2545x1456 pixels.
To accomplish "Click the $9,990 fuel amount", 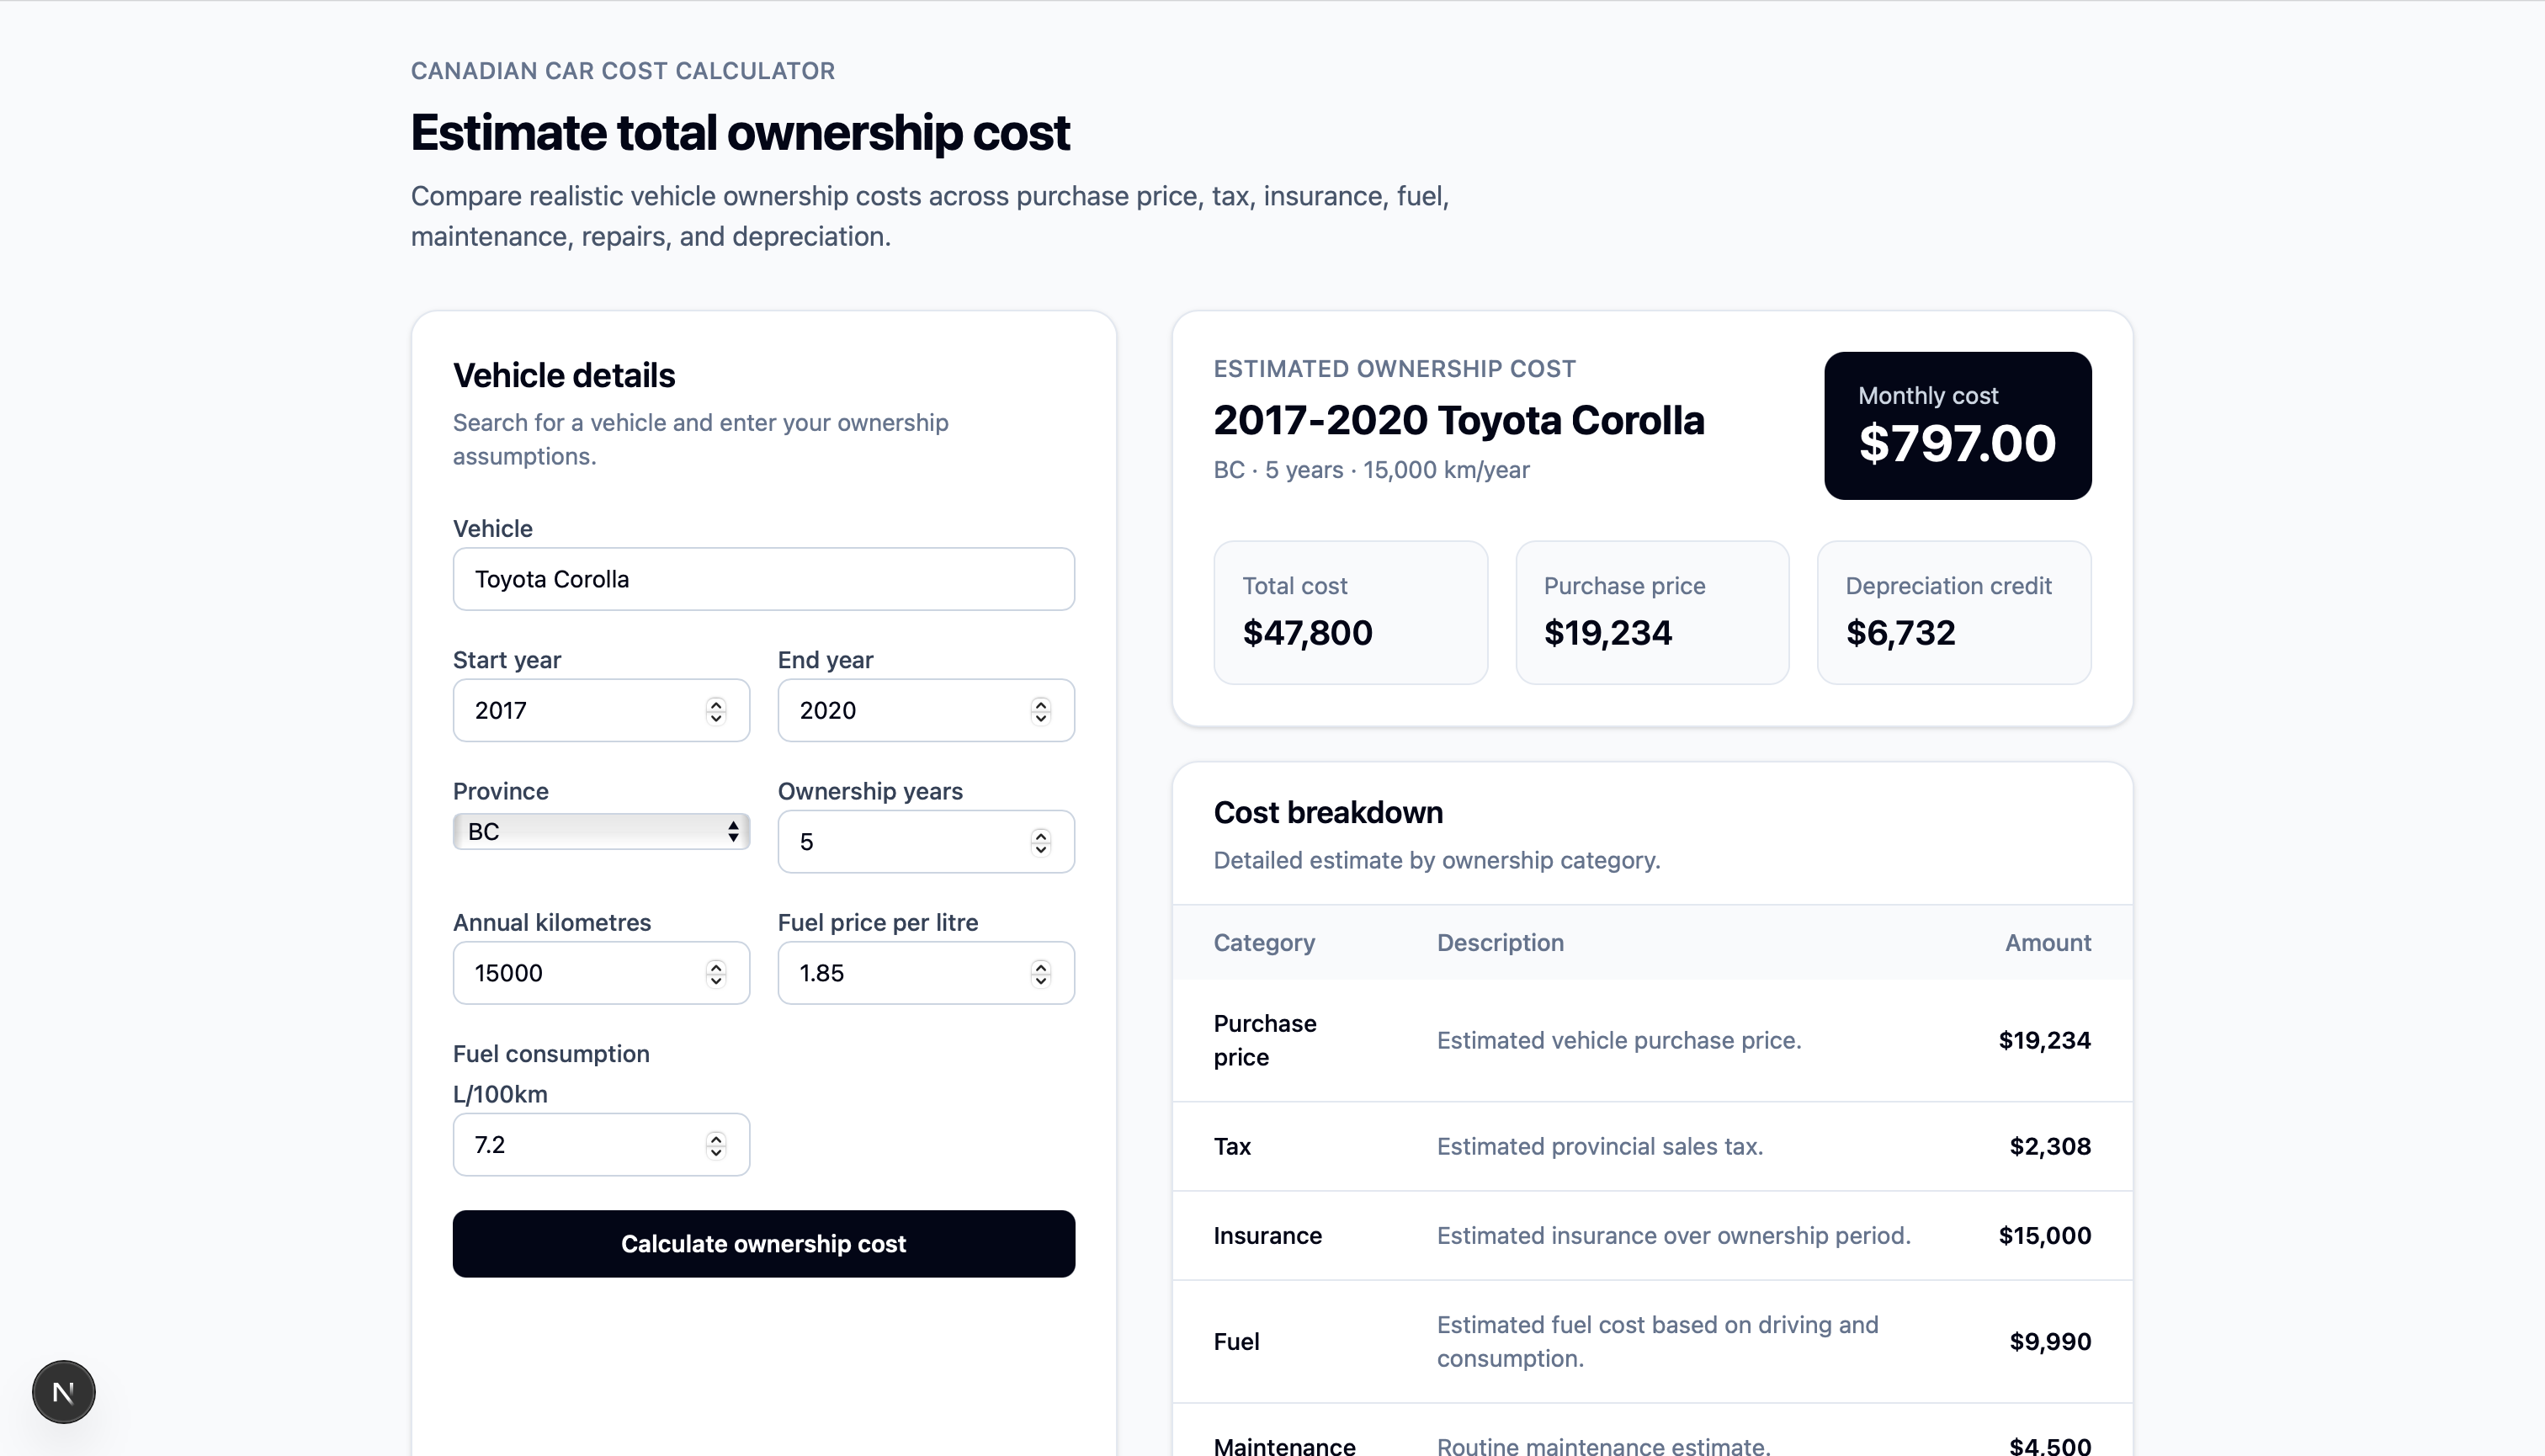I will 2050,1341.
